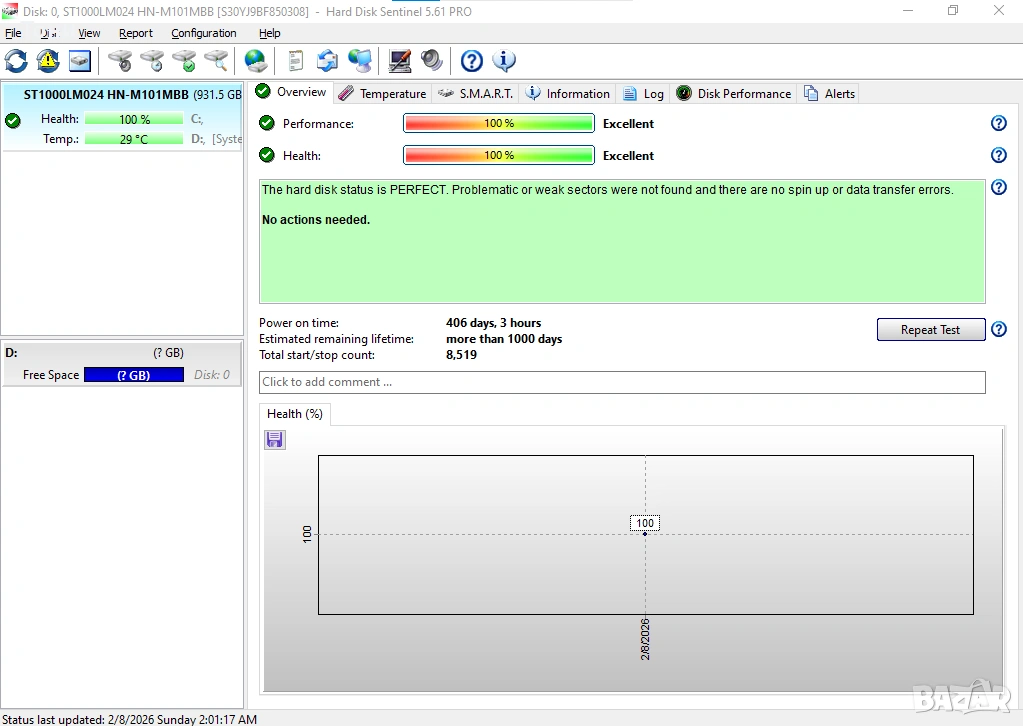
Task: Click the Health percentage bar in Overview
Action: pyautogui.click(x=498, y=156)
